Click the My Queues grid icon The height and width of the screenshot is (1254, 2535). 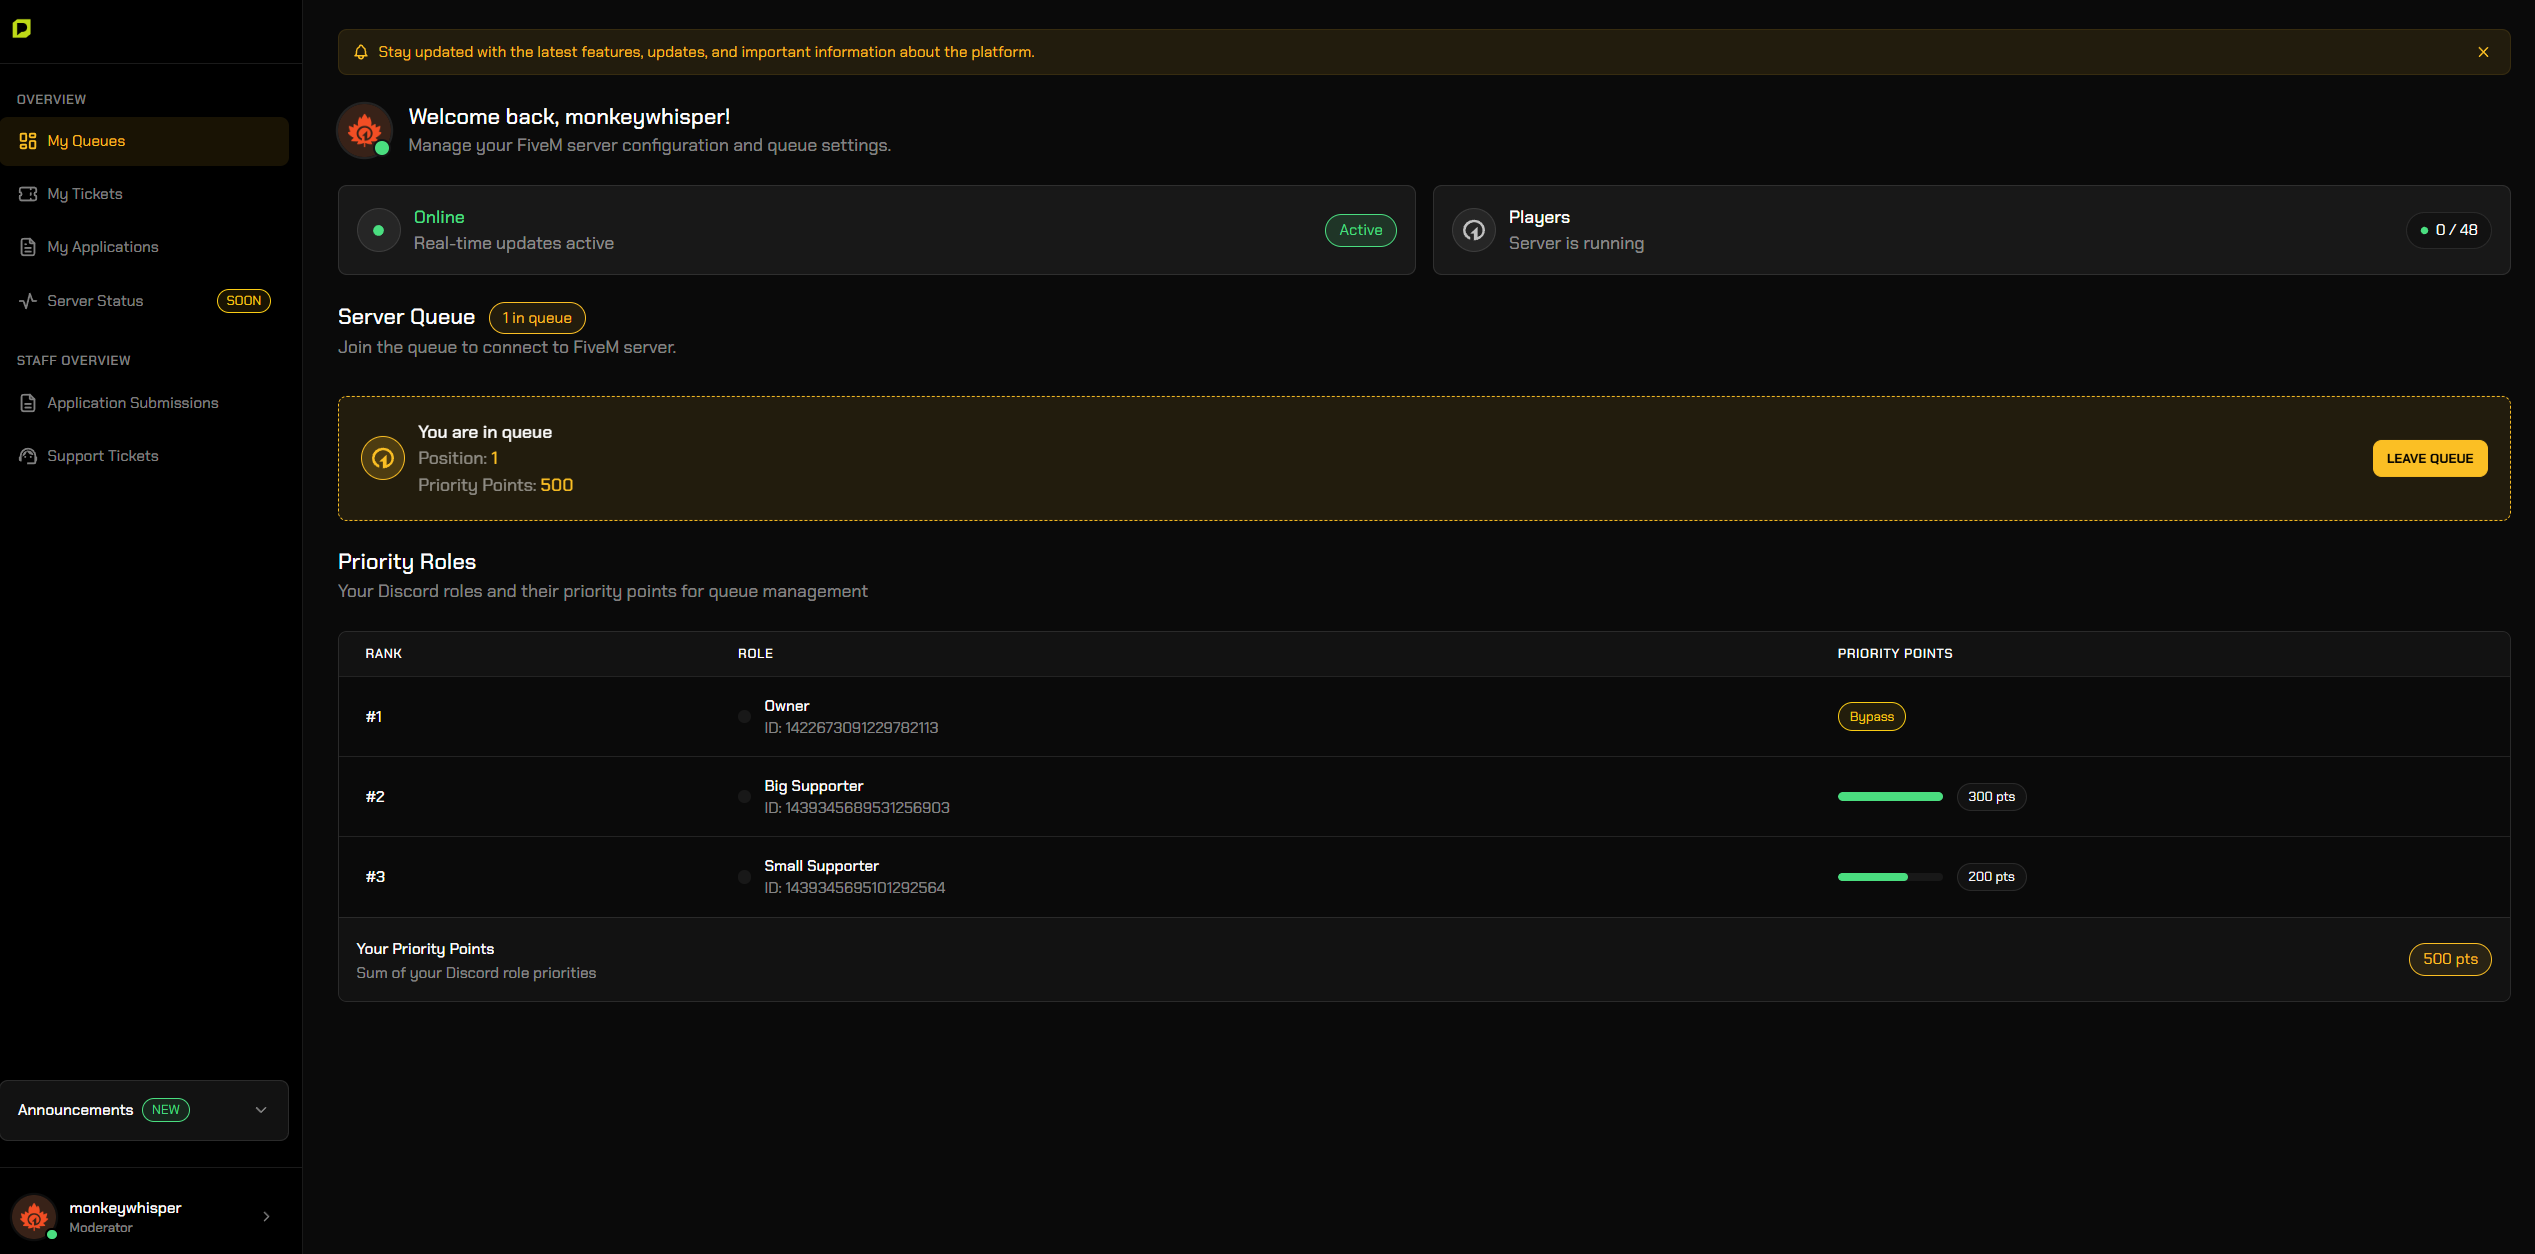[28, 141]
